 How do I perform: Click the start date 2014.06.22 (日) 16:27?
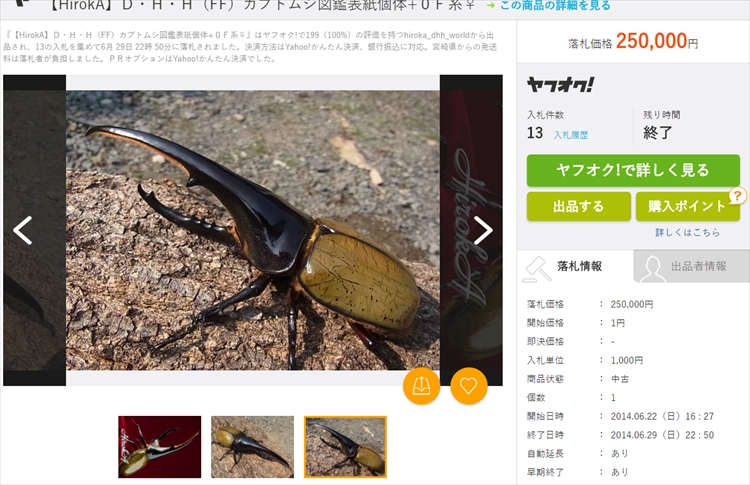click(x=662, y=416)
